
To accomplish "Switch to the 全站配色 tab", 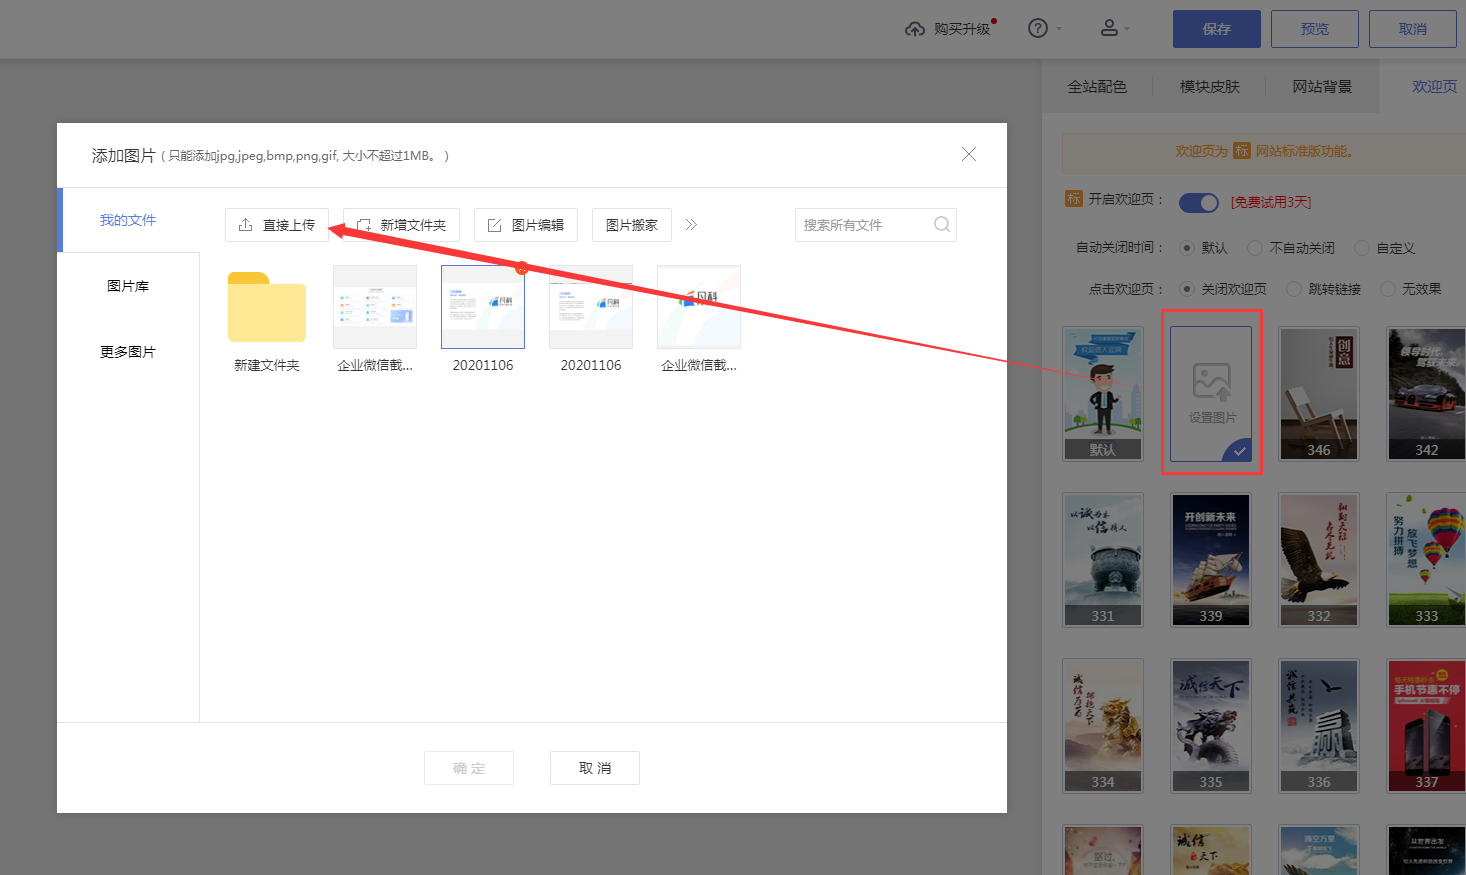I will coord(1097,87).
